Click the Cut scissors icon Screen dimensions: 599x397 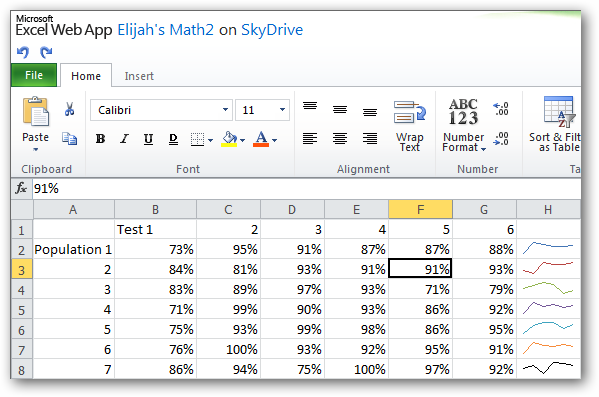[70, 109]
